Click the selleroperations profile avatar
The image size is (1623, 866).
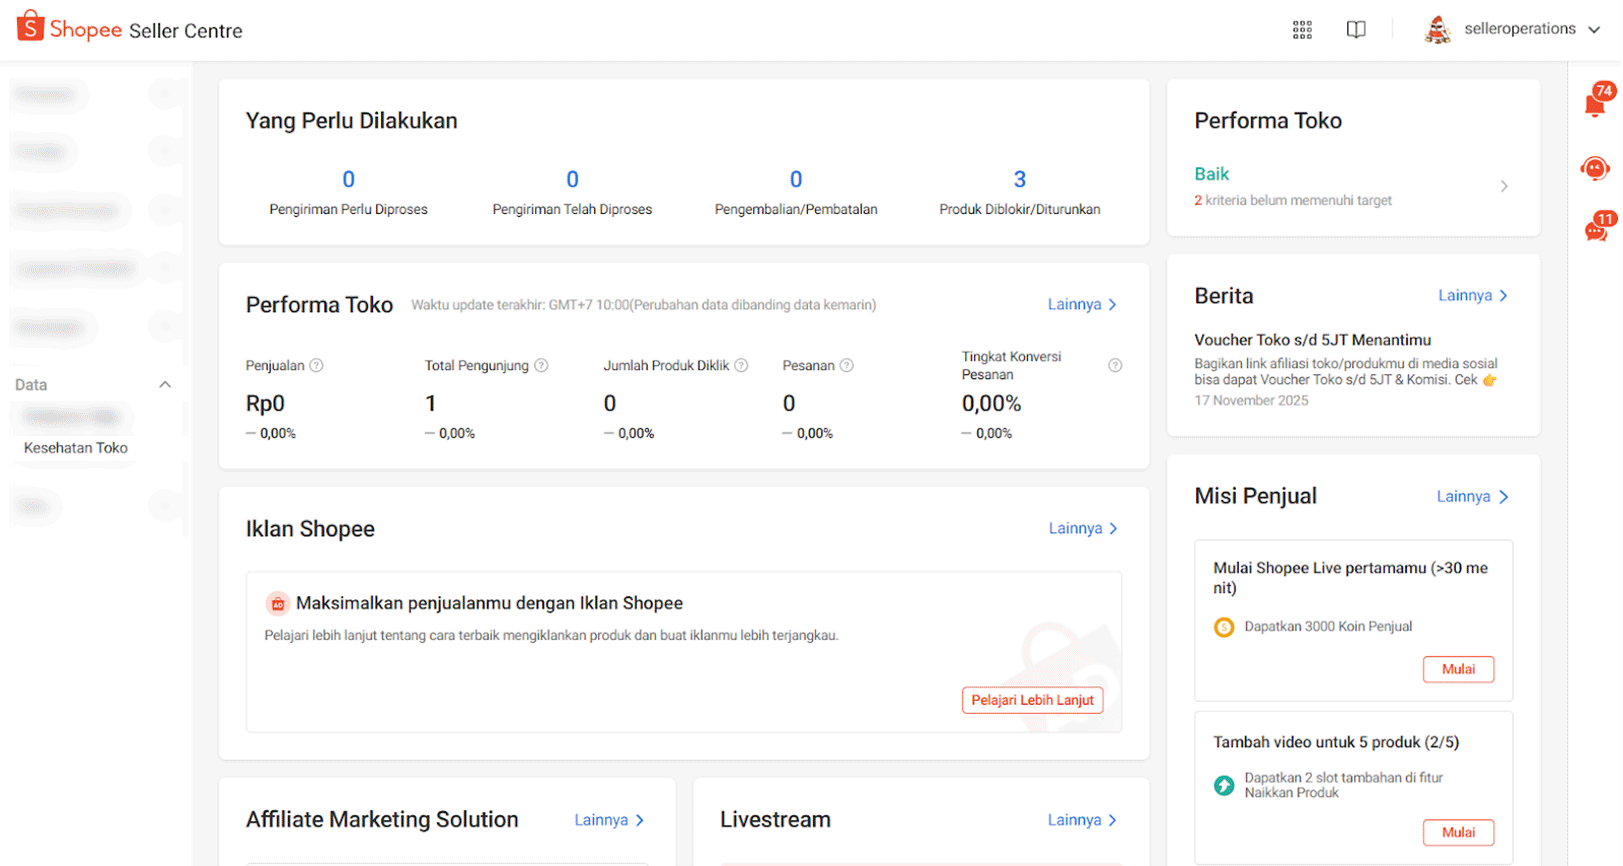1438,30
